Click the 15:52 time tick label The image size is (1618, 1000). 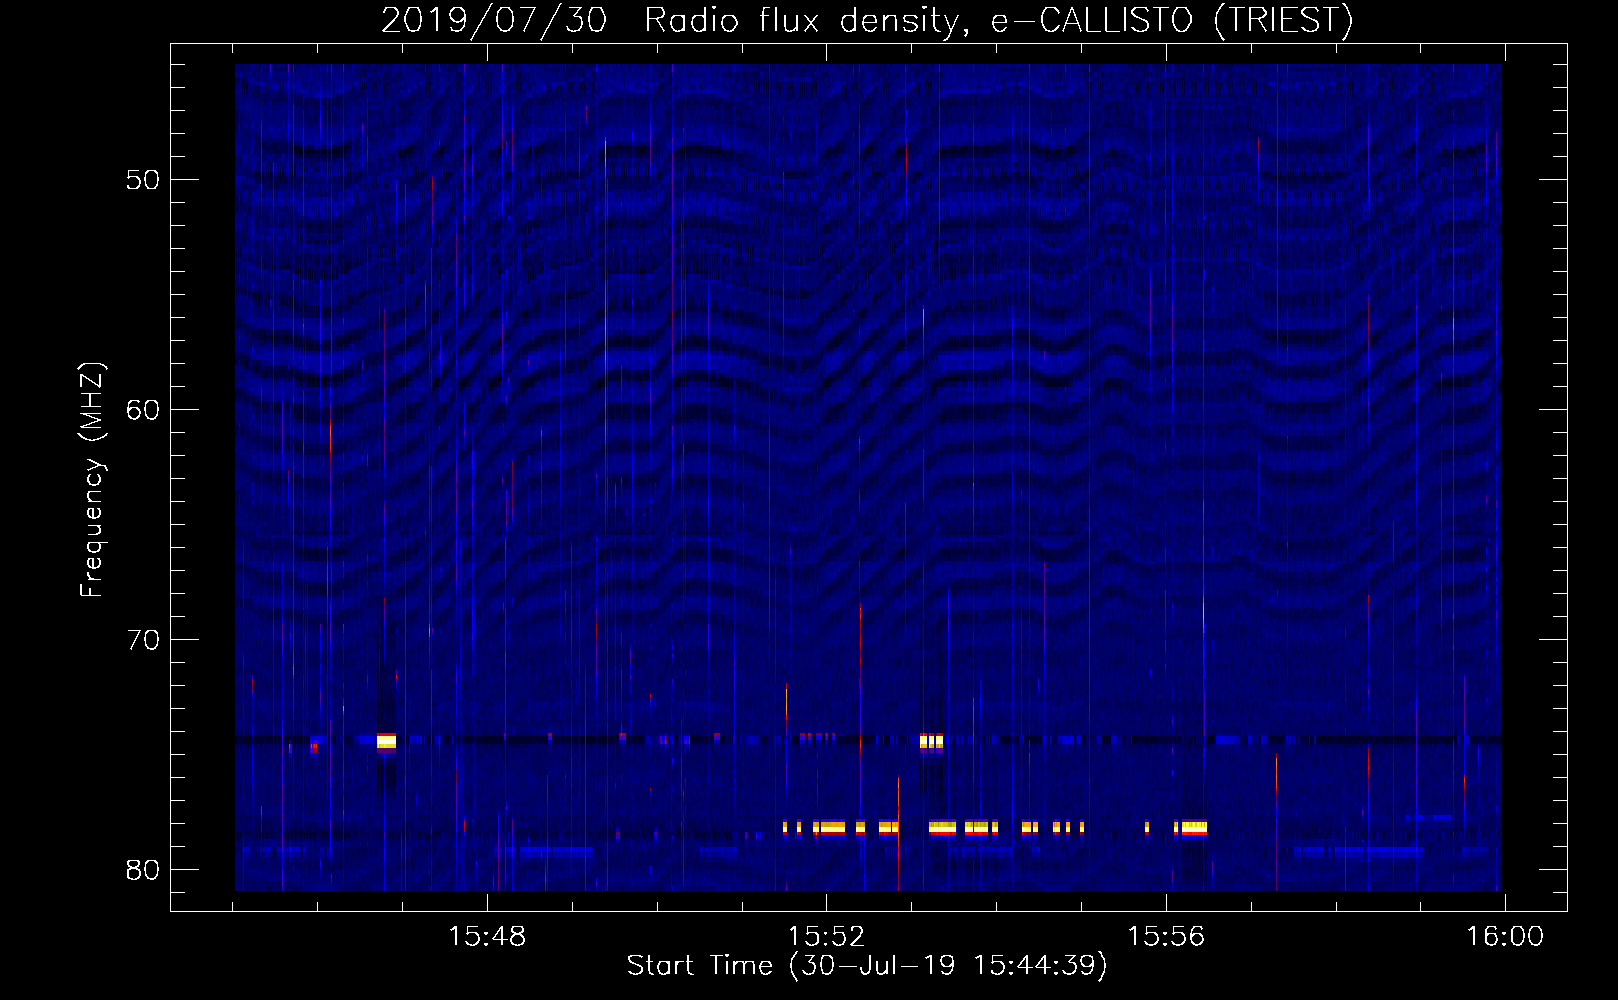click(x=826, y=937)
